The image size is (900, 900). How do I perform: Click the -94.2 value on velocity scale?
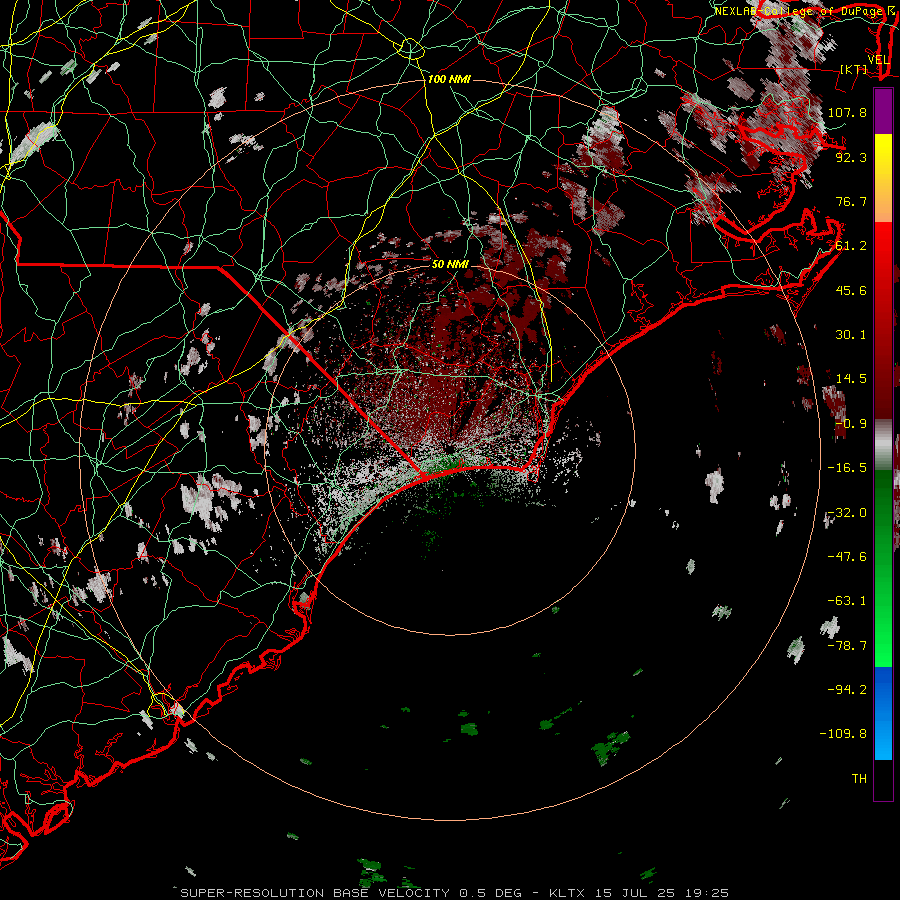click(x=847, y=689)
